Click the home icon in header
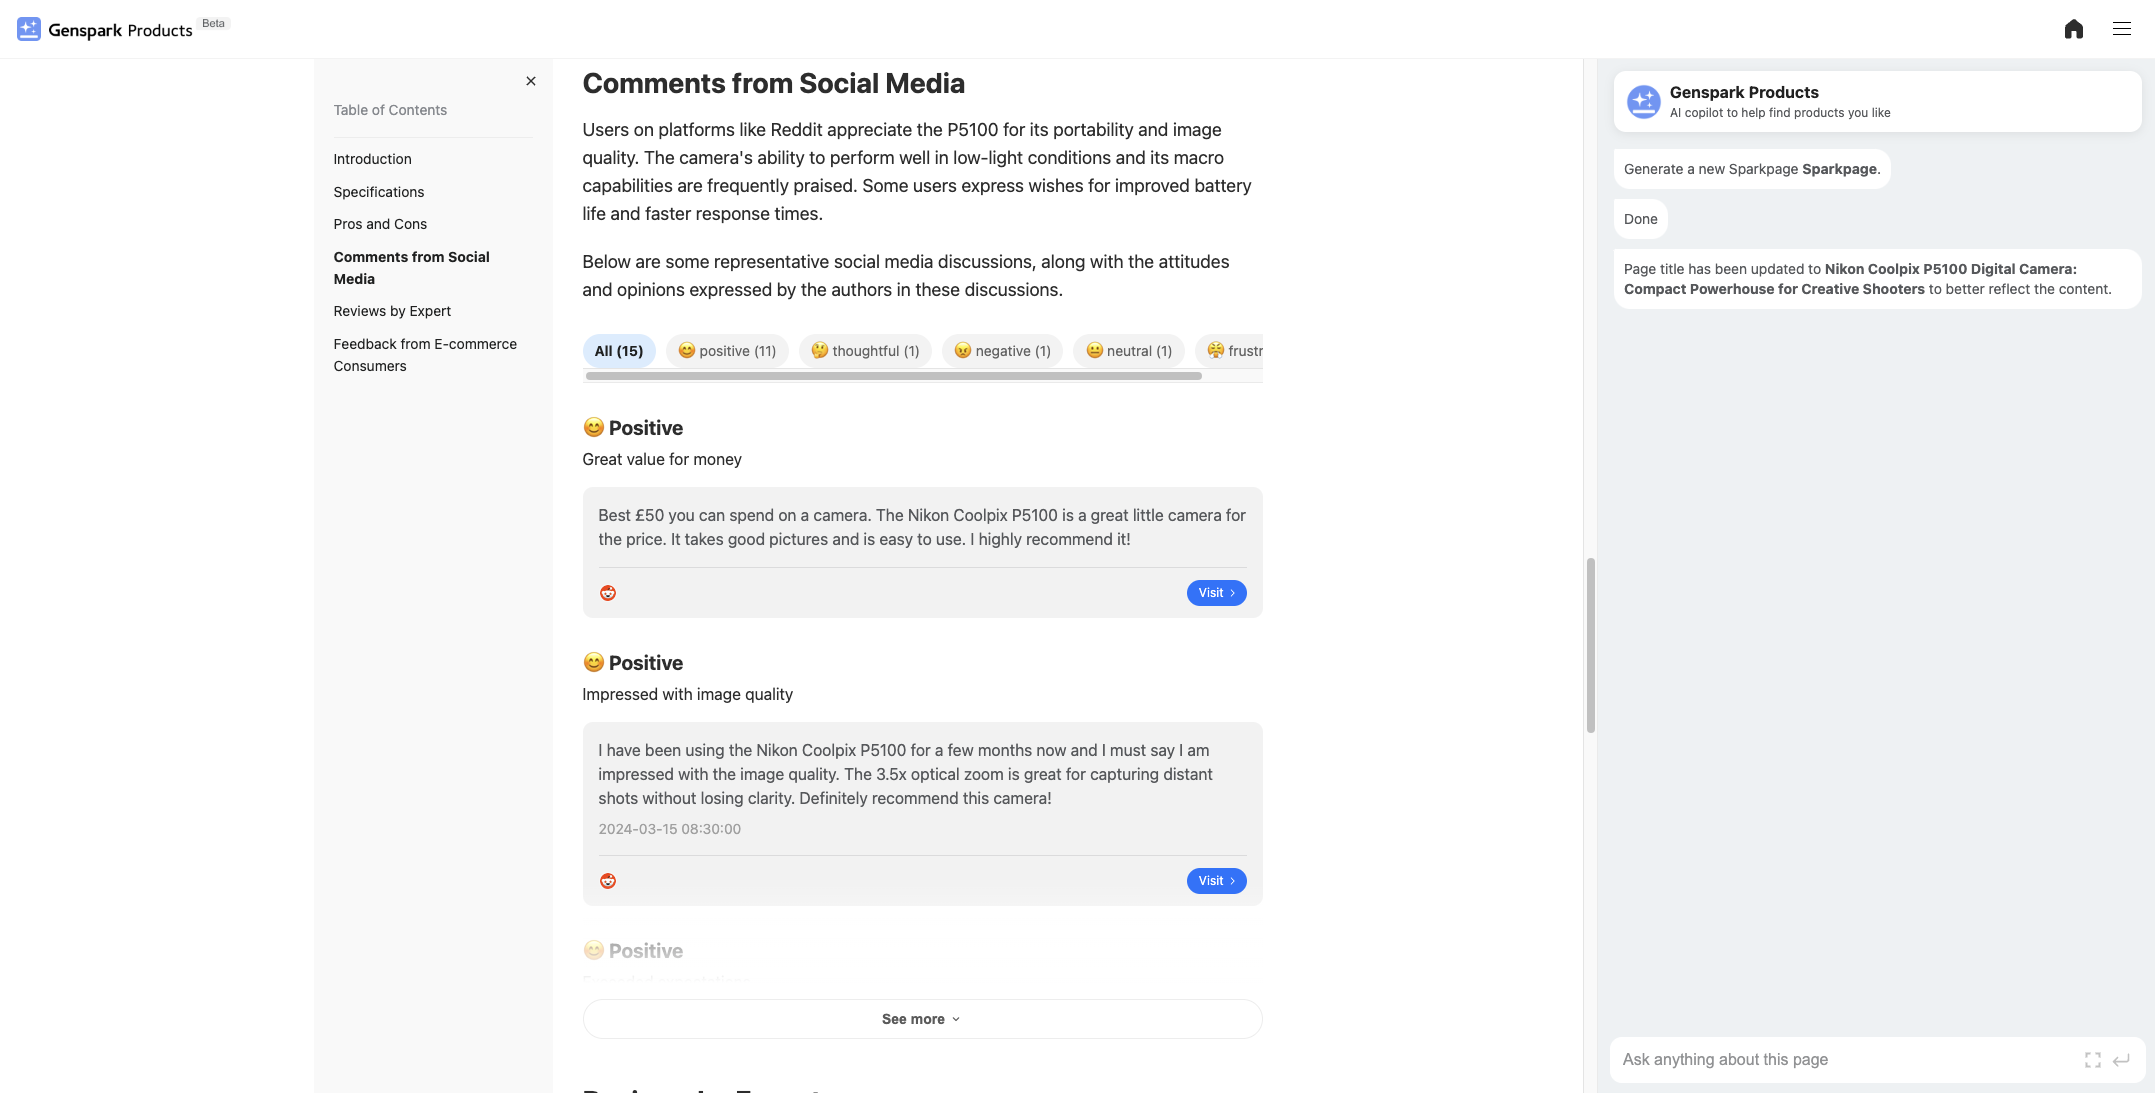Screen dimensions: 2155x1093 tap(2073, 29)
